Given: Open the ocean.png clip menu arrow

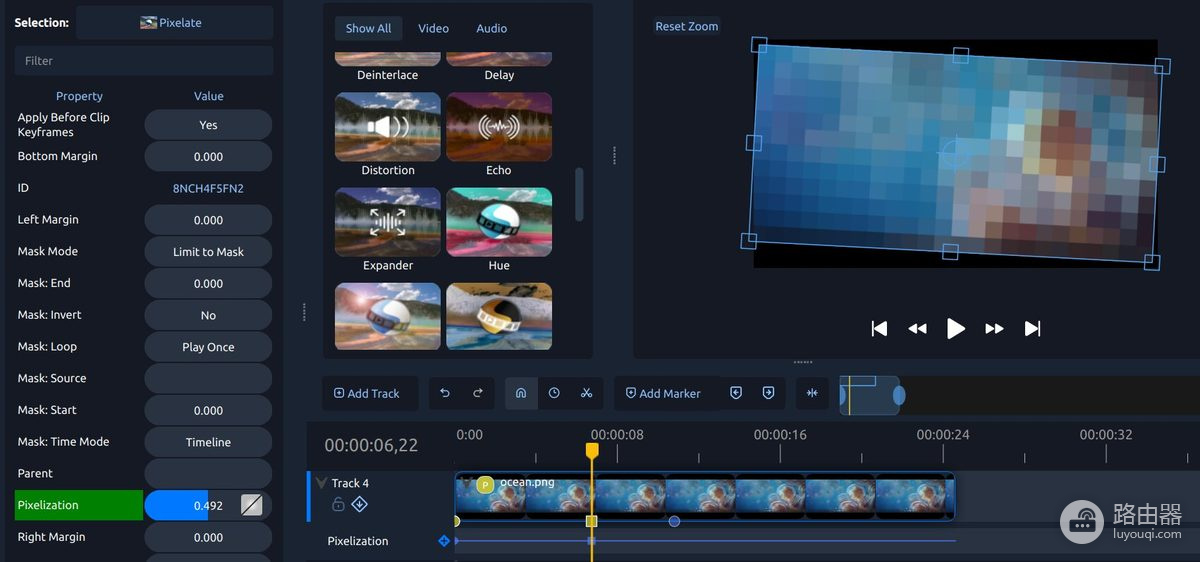Looking at the screenshot, I should pyautogui.click(x=466, y=484).
